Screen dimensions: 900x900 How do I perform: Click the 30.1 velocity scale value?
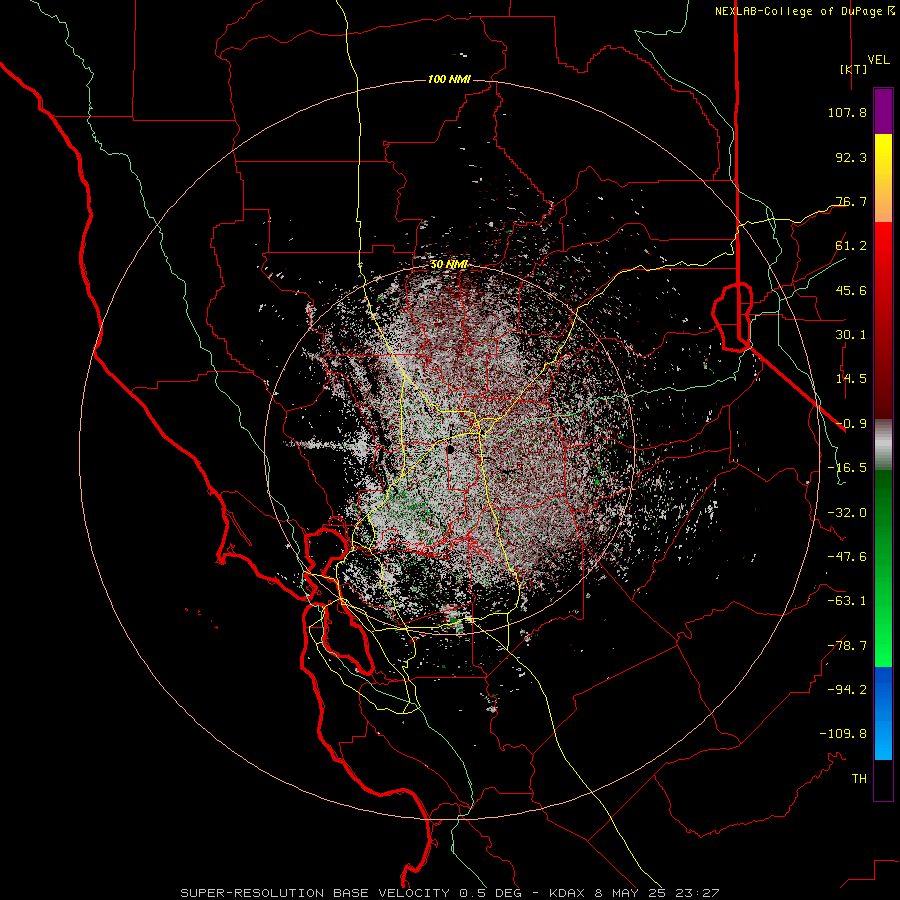[x=851, y=335]
